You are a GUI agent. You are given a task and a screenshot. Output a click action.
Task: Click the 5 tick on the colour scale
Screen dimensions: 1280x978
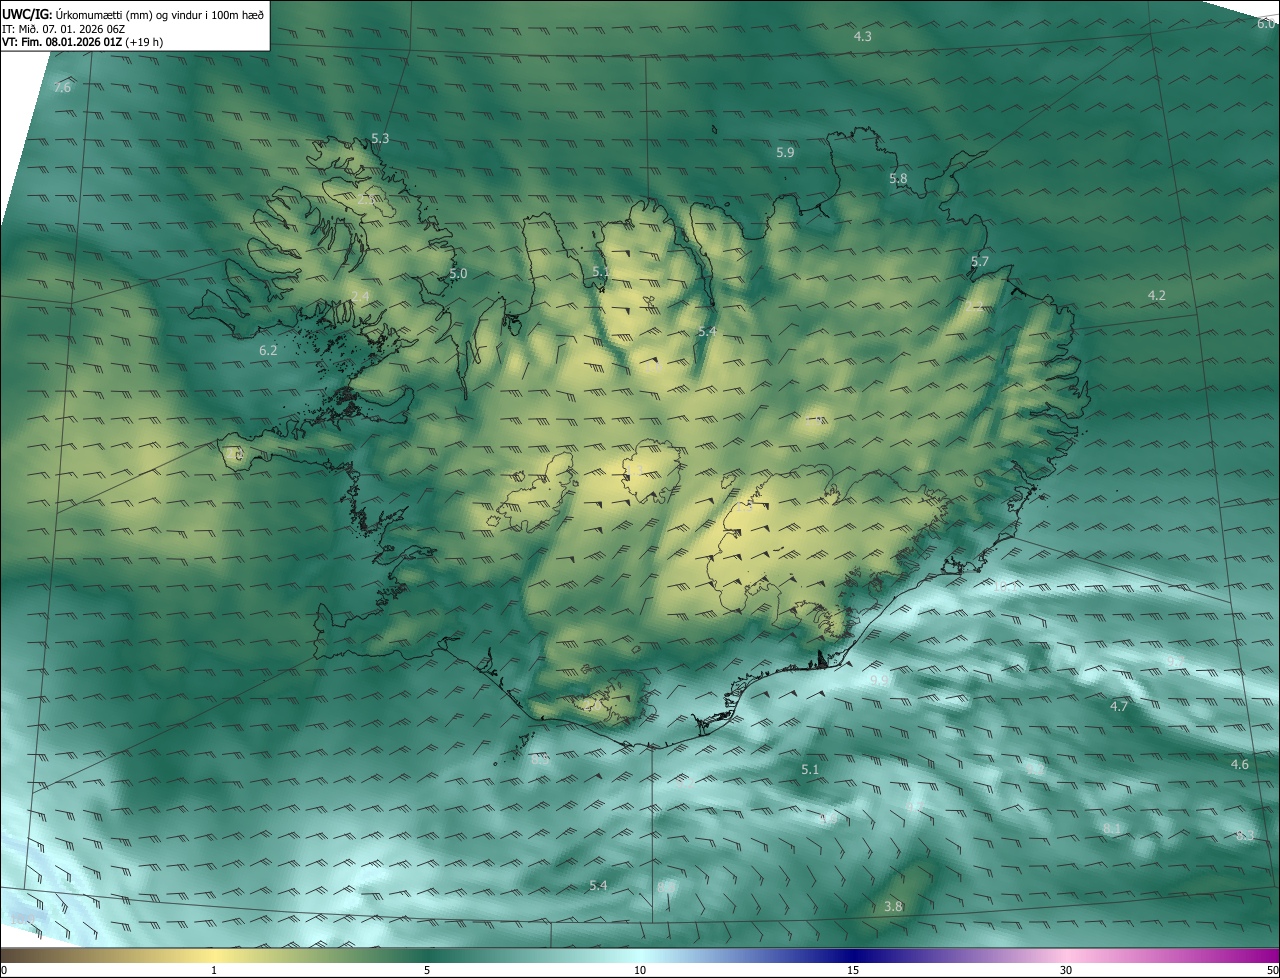(427, 970)
